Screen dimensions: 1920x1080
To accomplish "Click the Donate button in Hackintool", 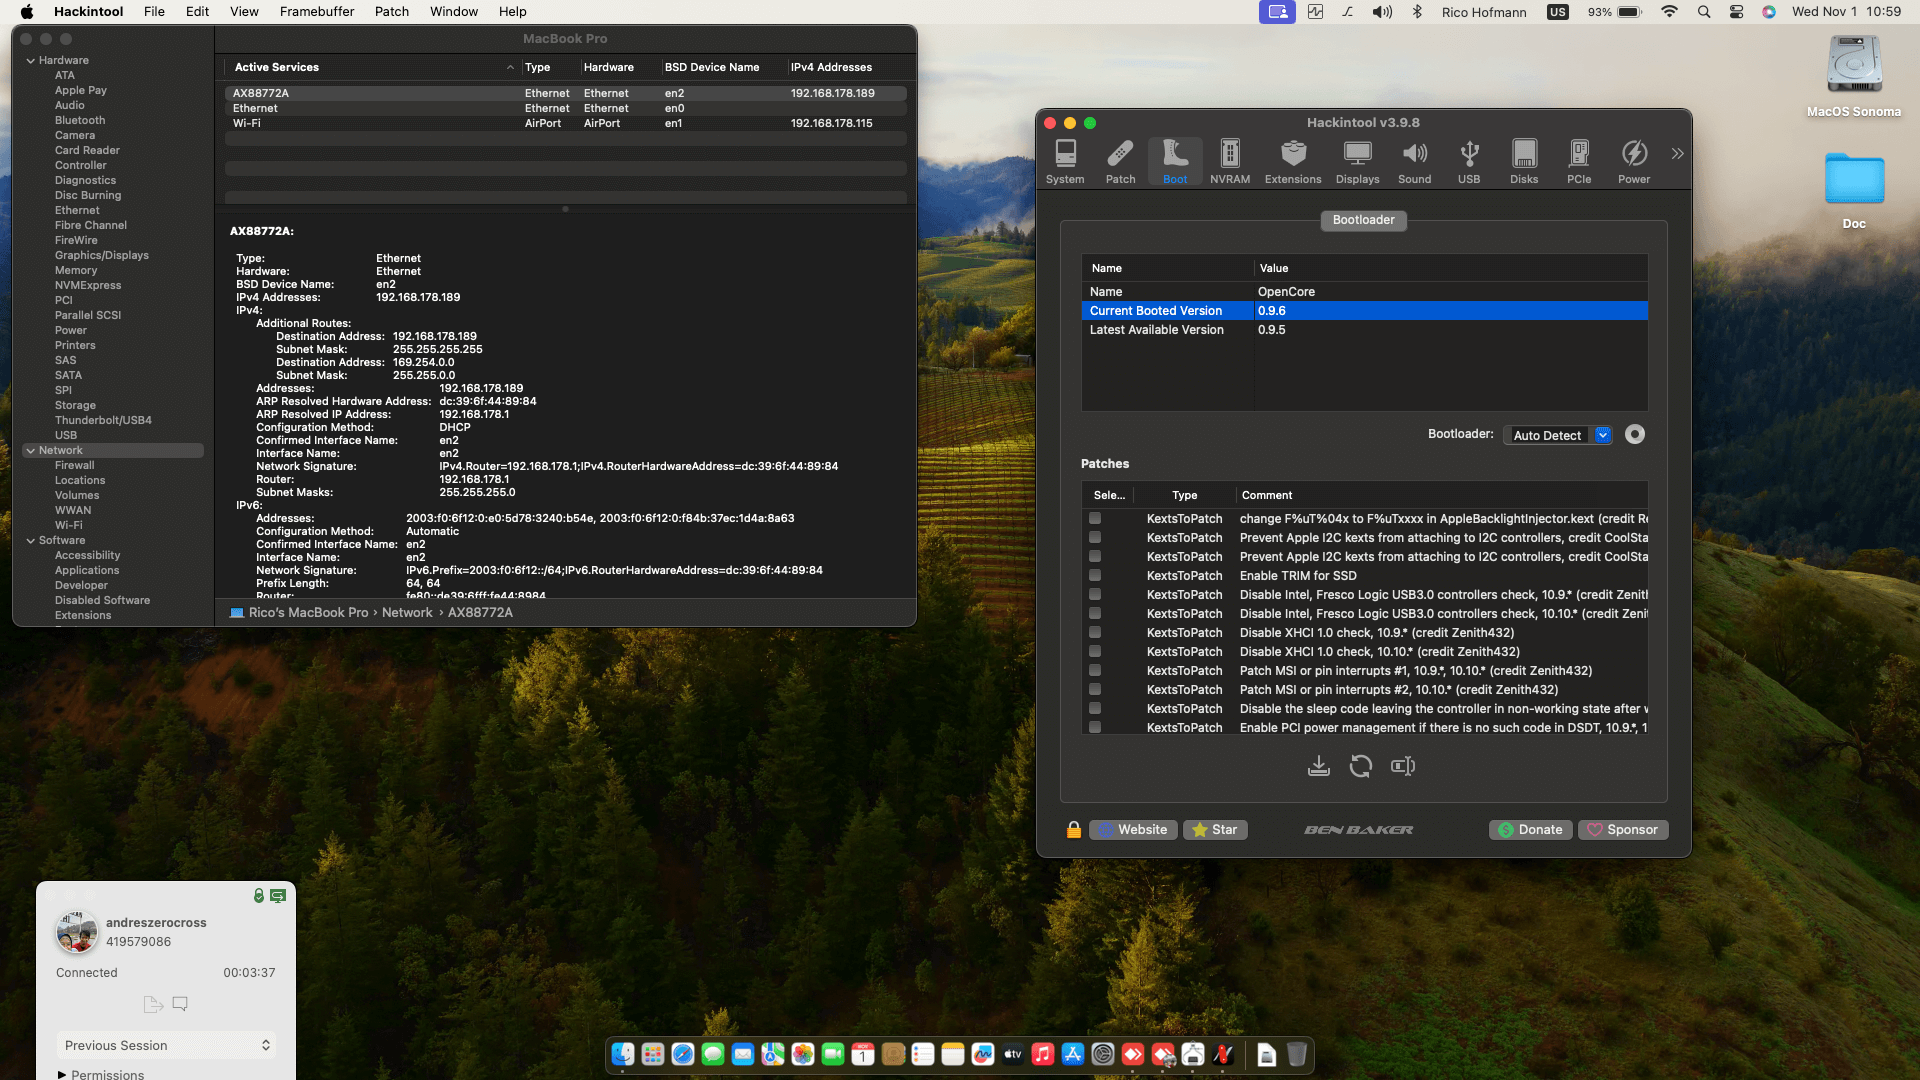I will [1530, 830].
